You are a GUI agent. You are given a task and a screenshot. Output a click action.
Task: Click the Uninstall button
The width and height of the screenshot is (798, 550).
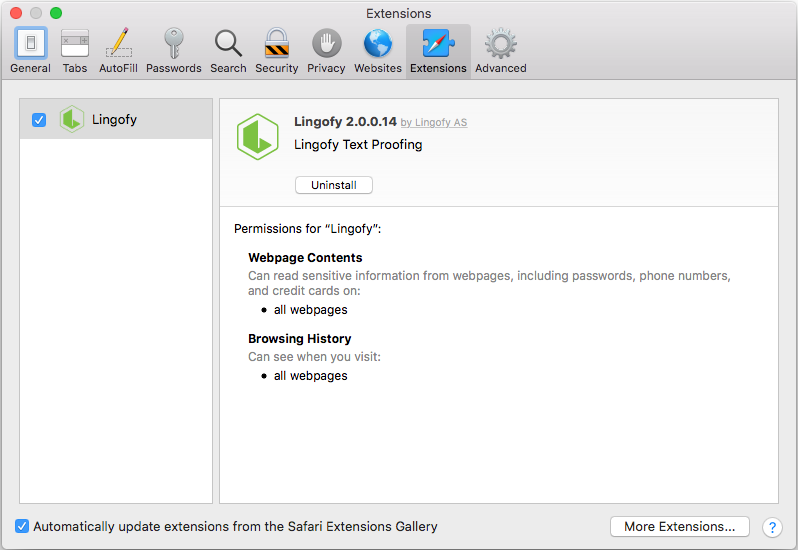[334, 185]
